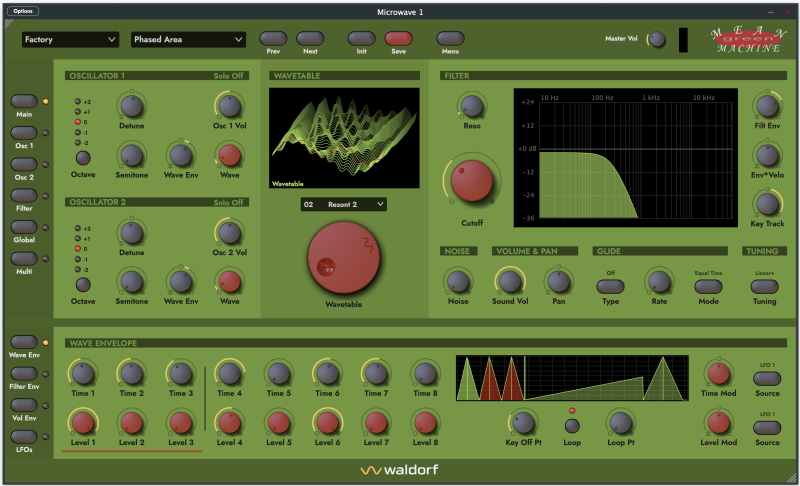Toggle Oscillator 2 Solo Off
This screenshot has width=800, height=486.
(x=228, y=202)
